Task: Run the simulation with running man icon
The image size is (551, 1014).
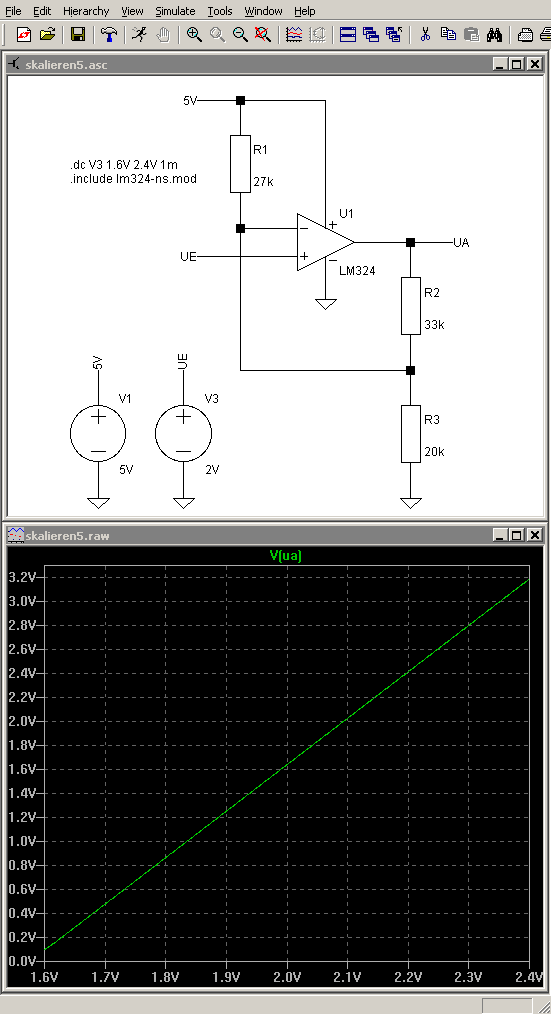Action: point(139,34)
